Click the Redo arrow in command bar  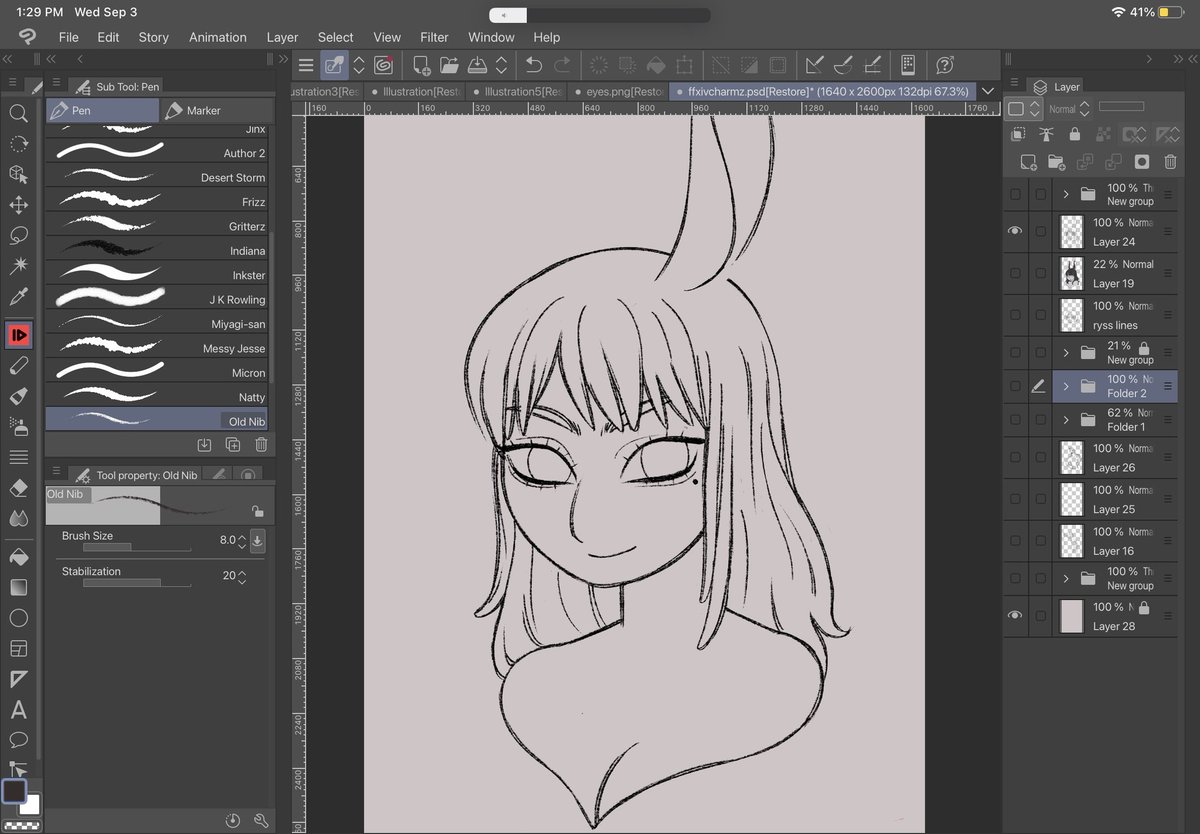coord(563,65)
